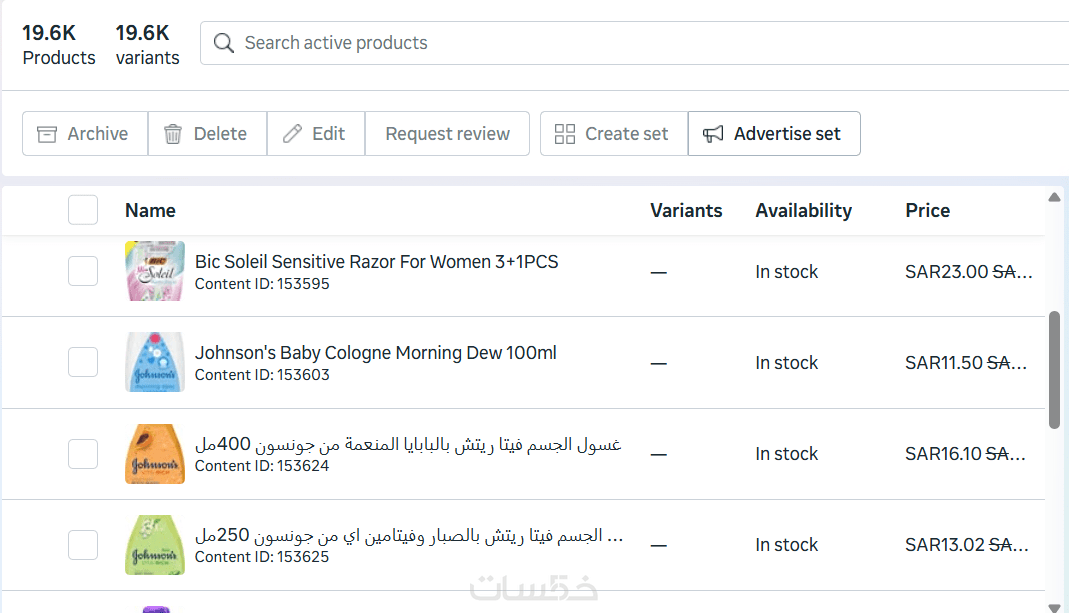The height and width of the screenshot is (613, 1069).
Task: Click the Request review button
Action: (447, 134)
